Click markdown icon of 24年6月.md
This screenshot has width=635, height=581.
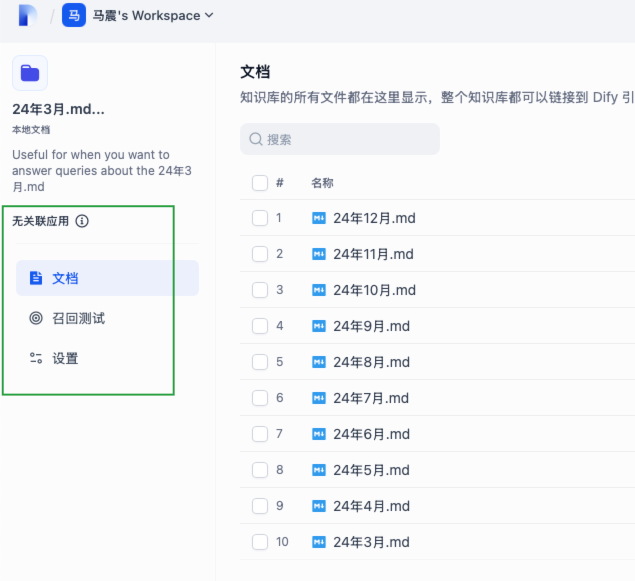pyautogui.click(x=319, y=434)
